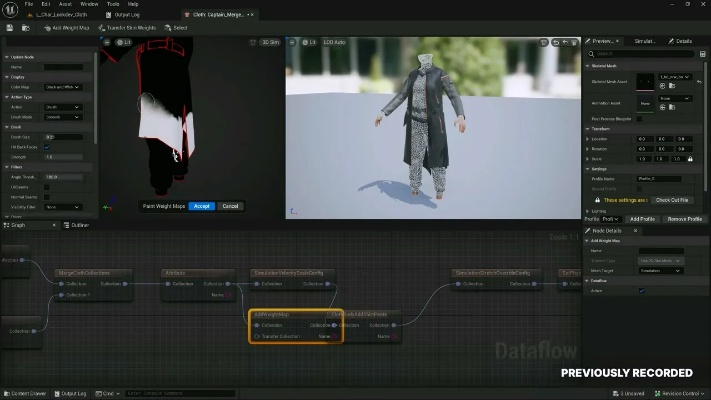The height and width of the screenshot is (400, 711).
Task: Enable the Post Process Blueprint checkbox
Action: coord(641,118)
